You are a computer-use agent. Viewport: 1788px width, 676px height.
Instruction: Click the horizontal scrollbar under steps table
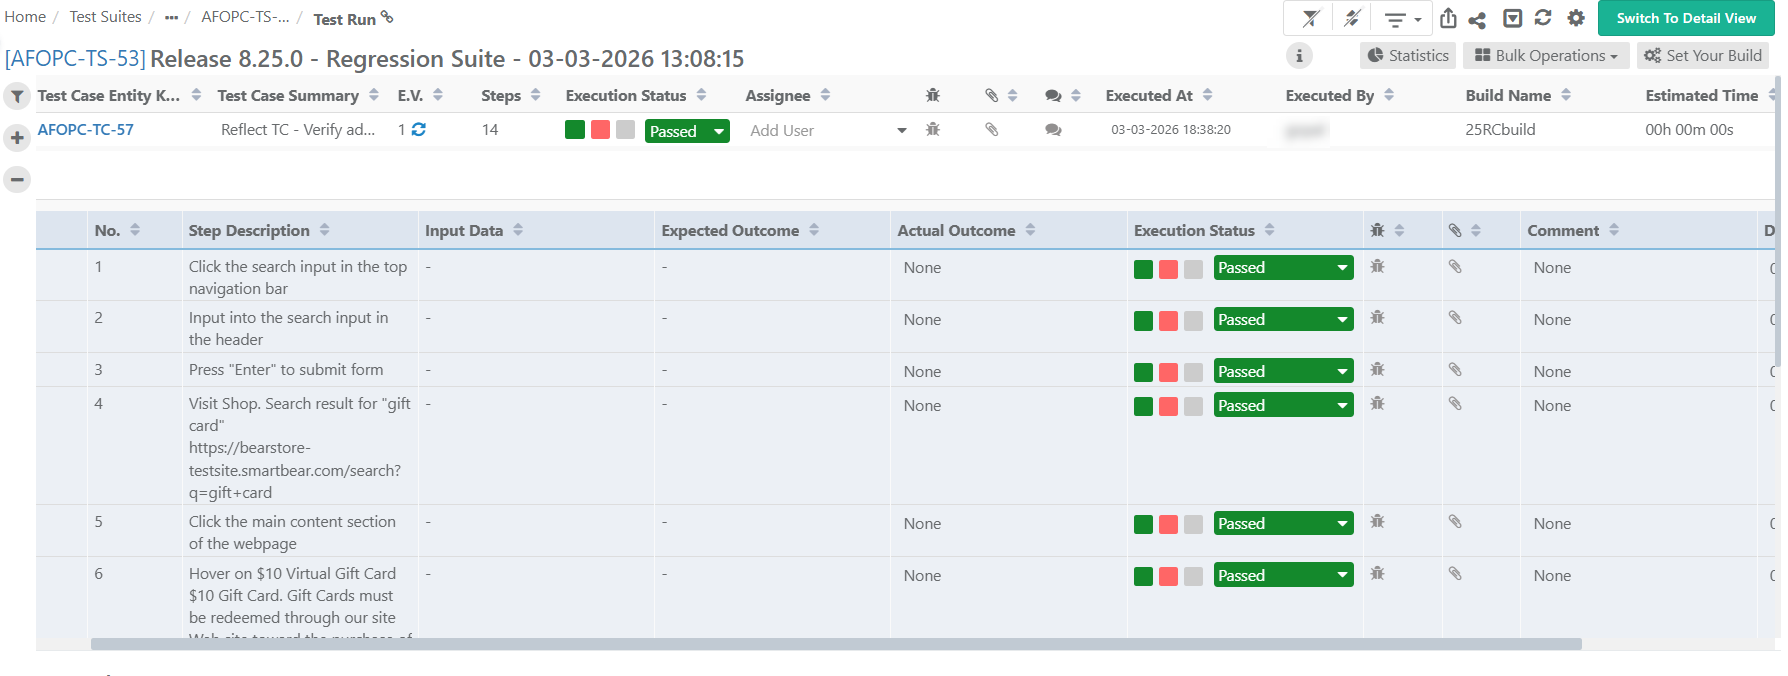(x=835, y=644)
